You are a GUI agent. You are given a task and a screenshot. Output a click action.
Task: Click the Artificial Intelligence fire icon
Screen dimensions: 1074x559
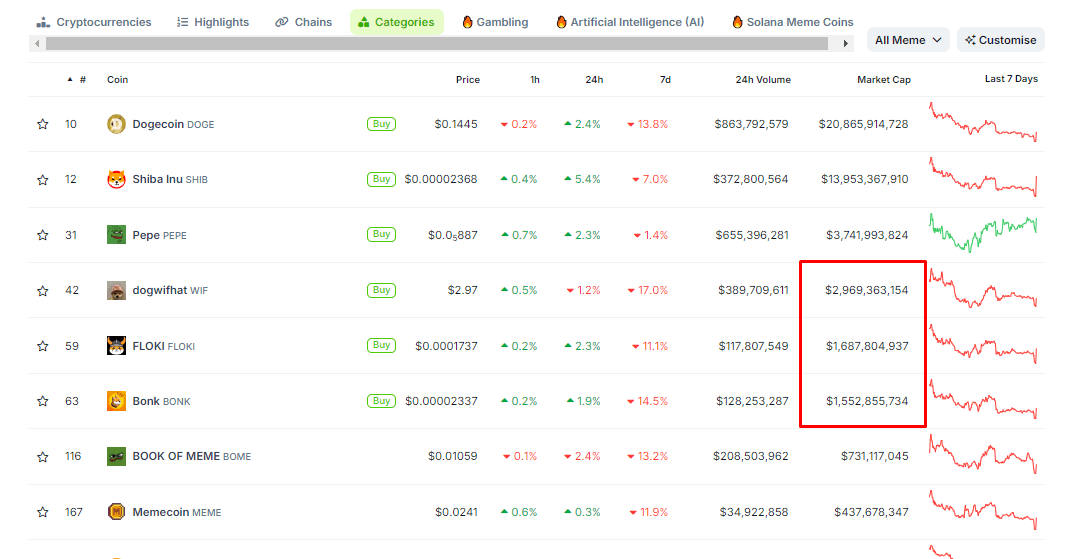(x=561, y=22)
